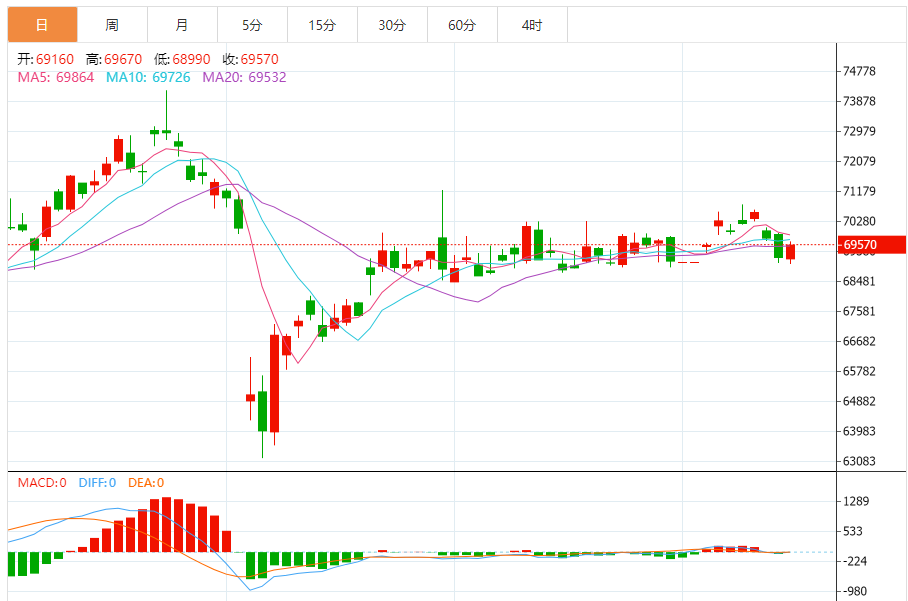Click the red 69570 current price tag

click(872, 244)
